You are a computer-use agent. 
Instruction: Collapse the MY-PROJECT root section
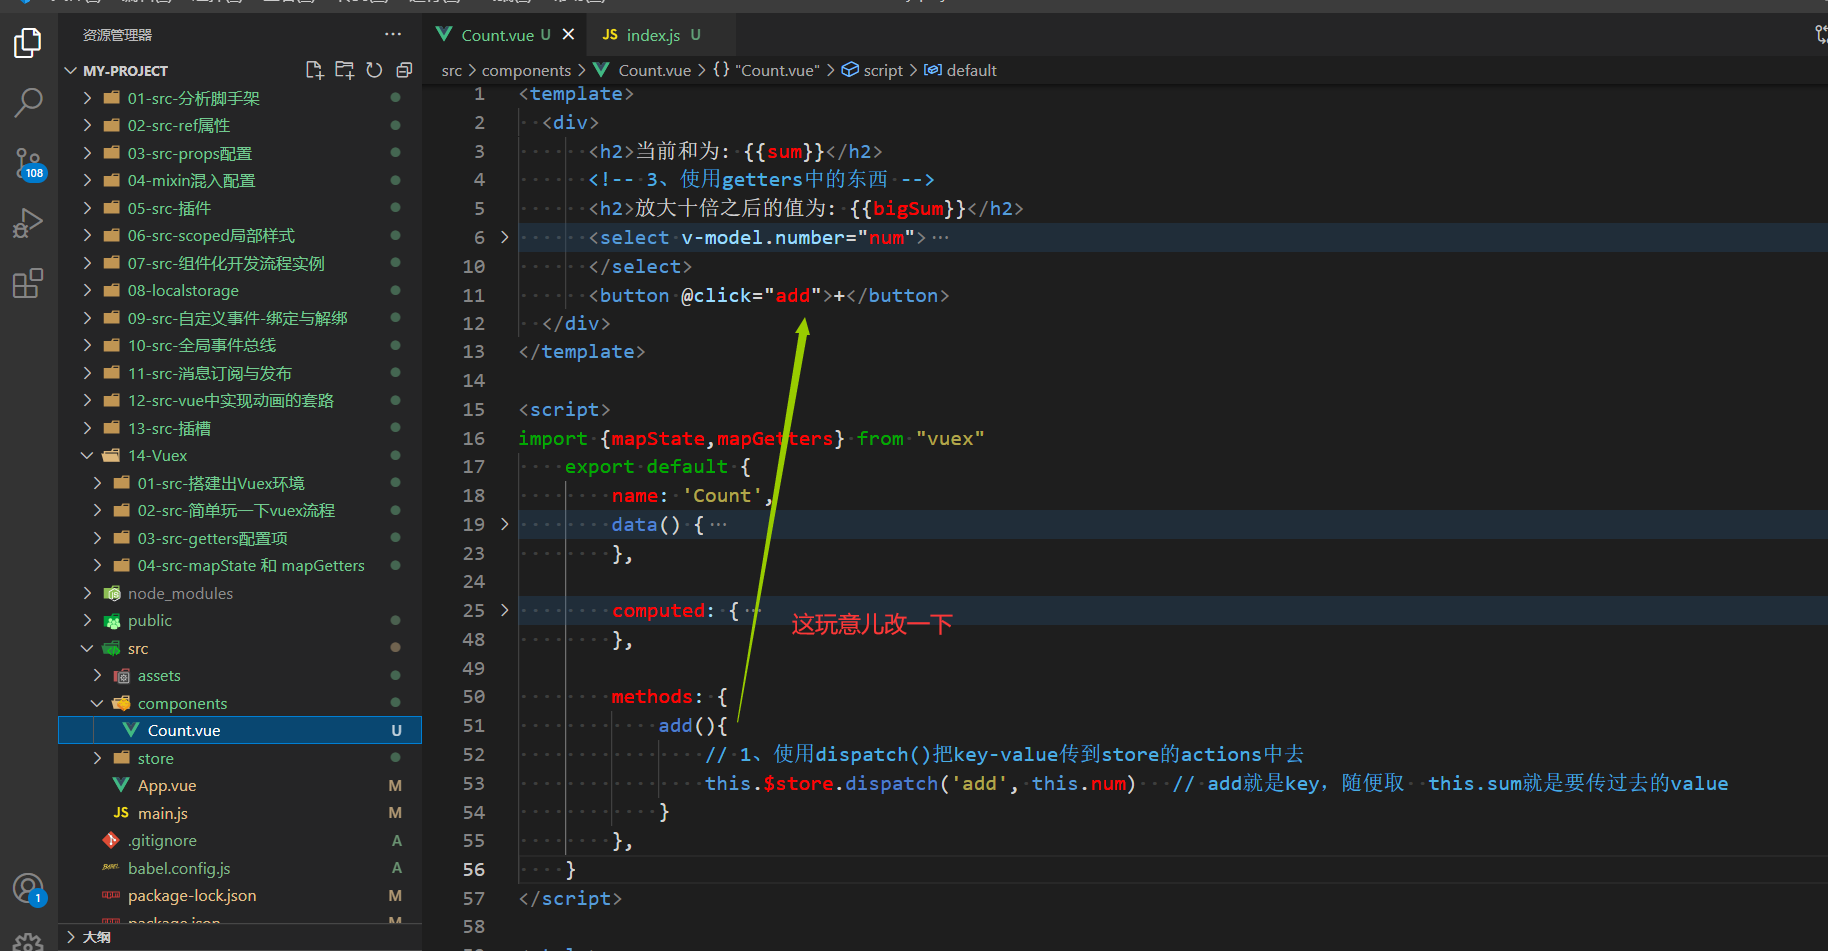pyautogui.click(x=71, y=71)
